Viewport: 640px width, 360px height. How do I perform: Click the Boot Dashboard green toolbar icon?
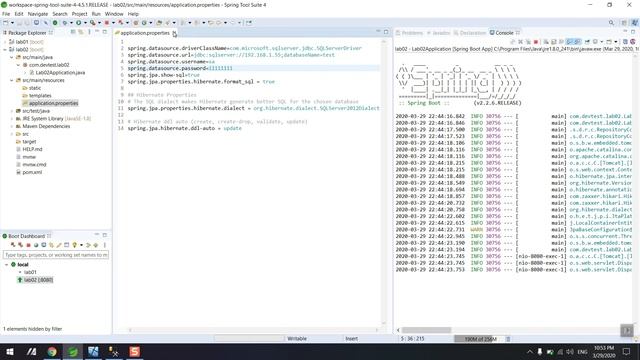point(55,23)
